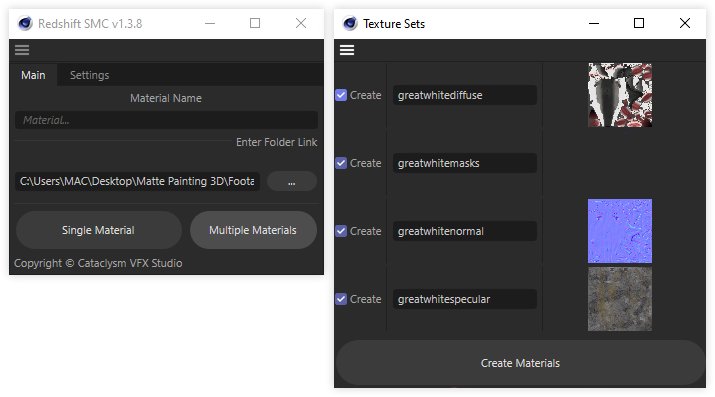Click the Create Materials button
715x397 pixels.
520,363
